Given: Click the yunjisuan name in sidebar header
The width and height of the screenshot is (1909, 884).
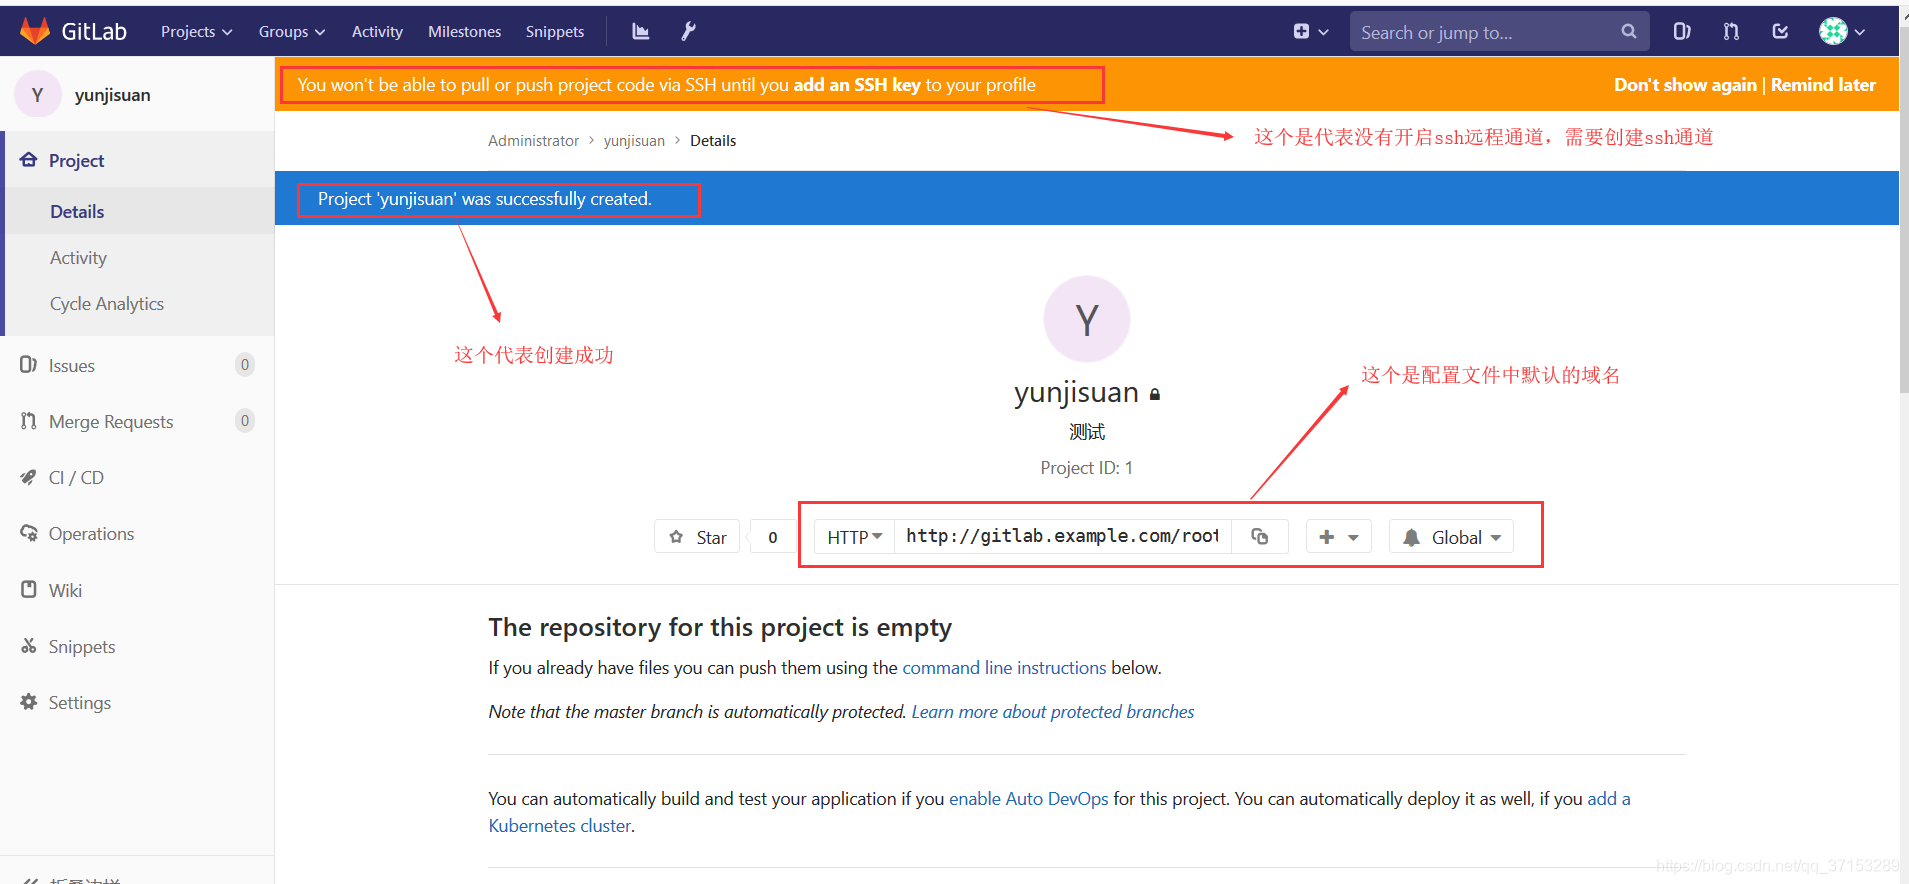Looking at the screenshot, I should 113,95.
